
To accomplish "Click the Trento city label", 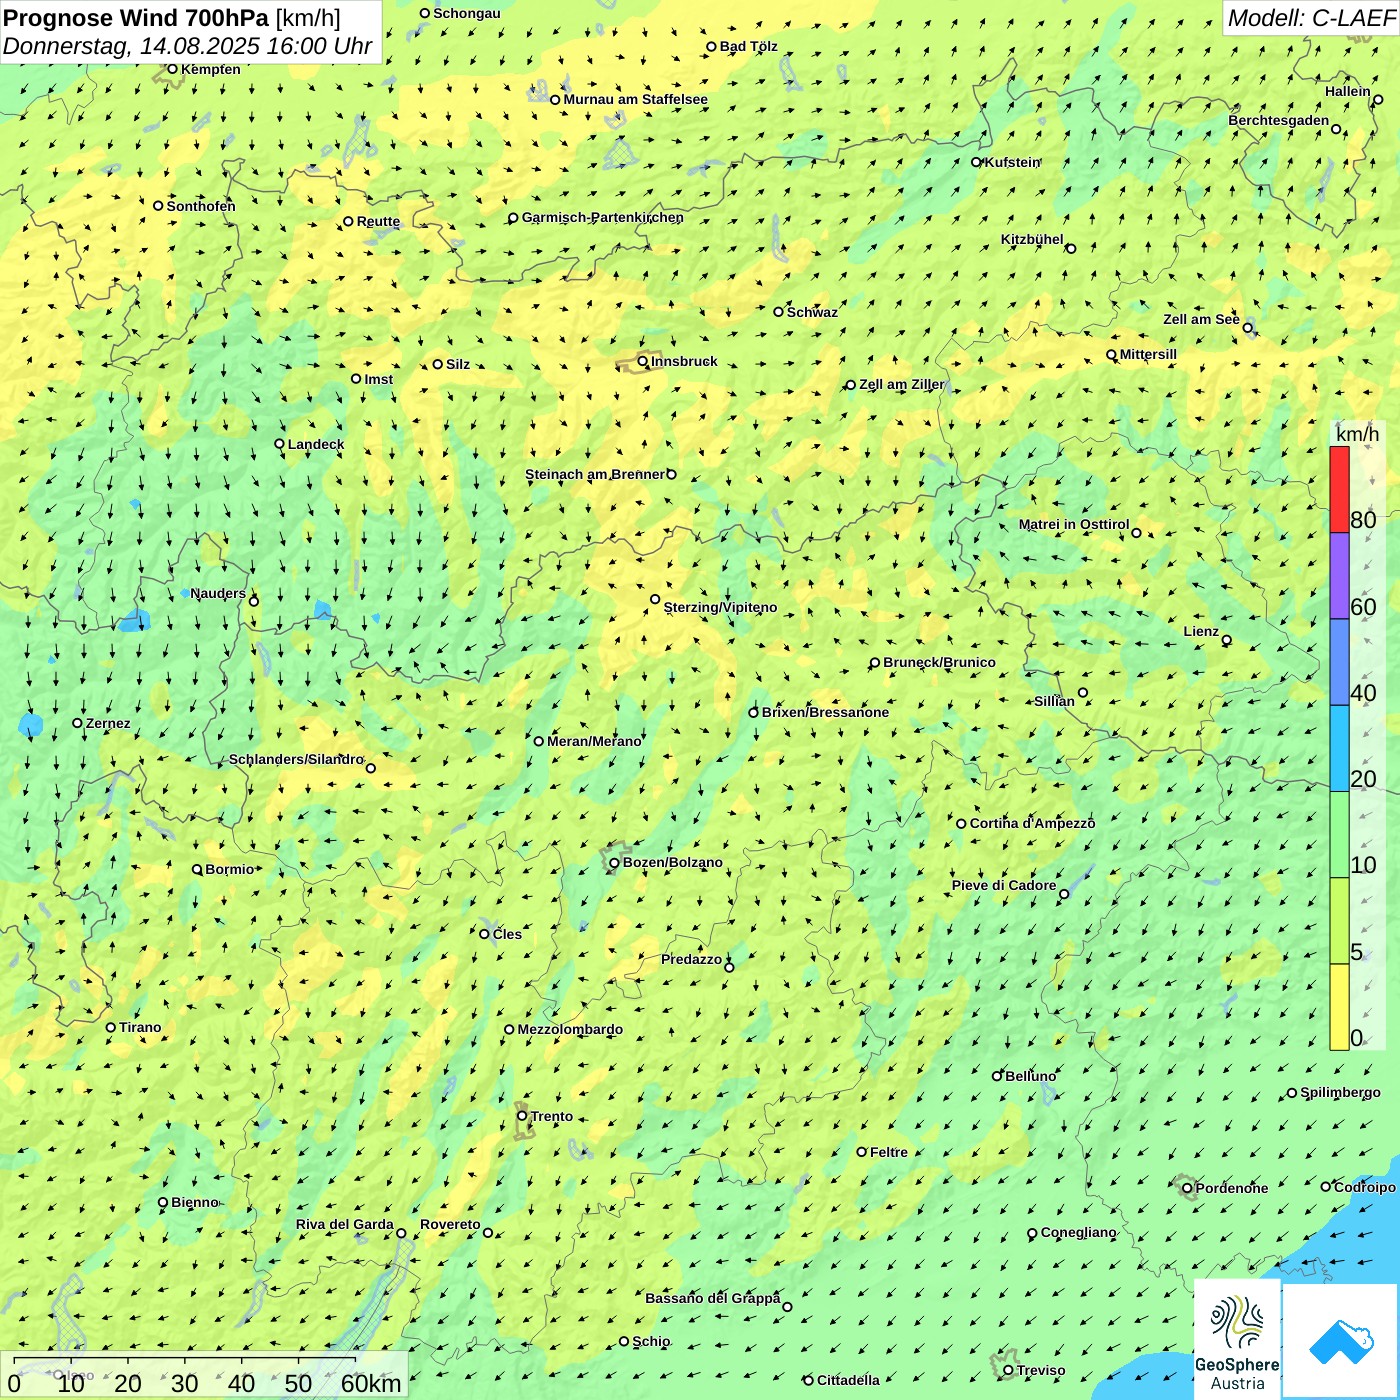I will tap(552, 1116).
